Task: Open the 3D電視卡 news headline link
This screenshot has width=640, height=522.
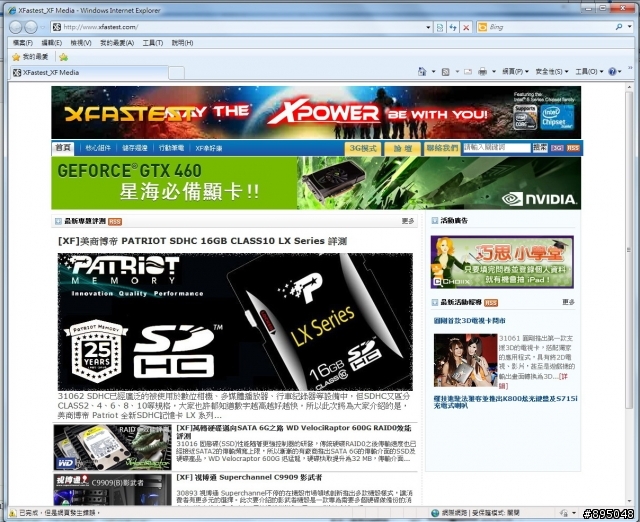Action: click(x=469, y=321)
